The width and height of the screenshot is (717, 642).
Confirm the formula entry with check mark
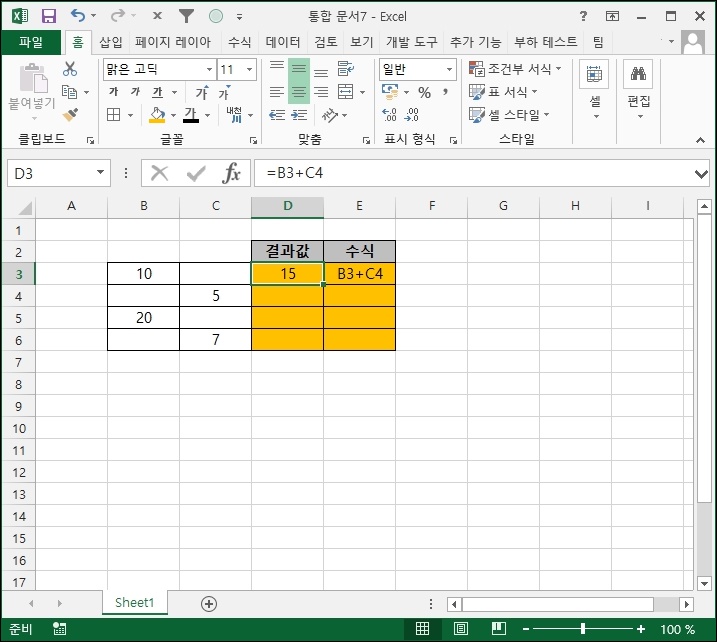click(x=196, y=173)
